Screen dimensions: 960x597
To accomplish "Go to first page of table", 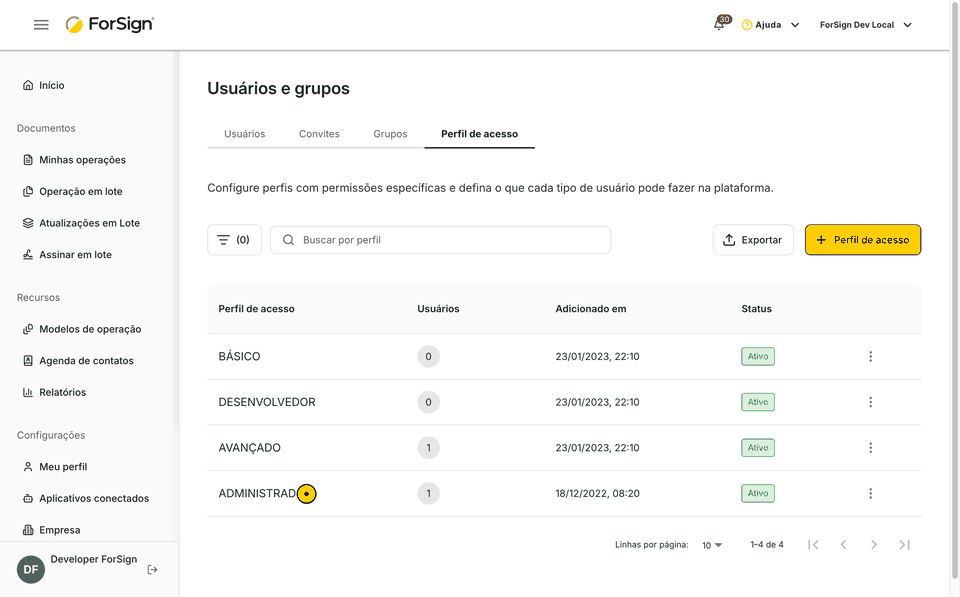I will [813, 545].
